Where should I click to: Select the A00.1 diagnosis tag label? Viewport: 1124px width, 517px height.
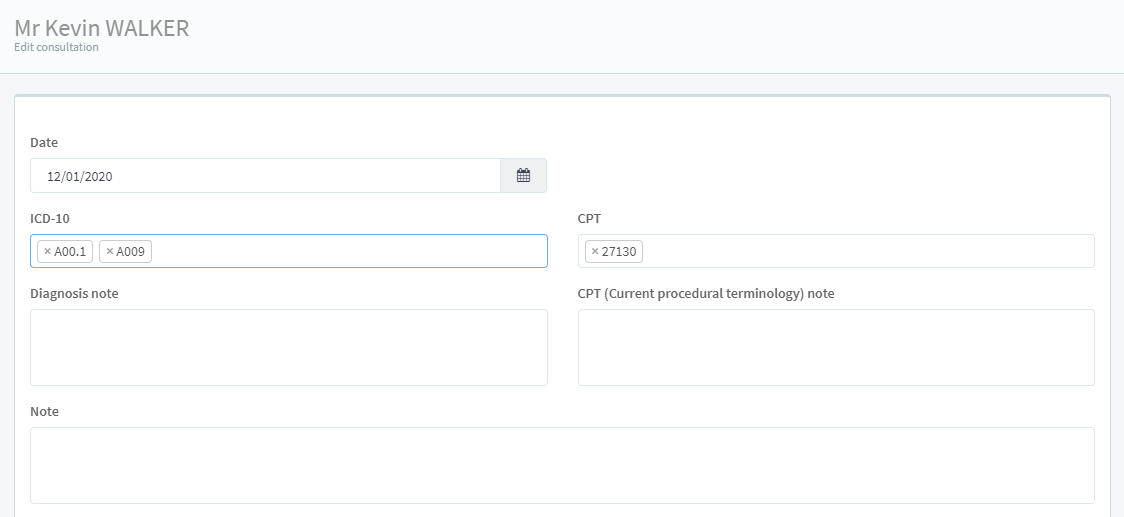click(x=71, y=252)
